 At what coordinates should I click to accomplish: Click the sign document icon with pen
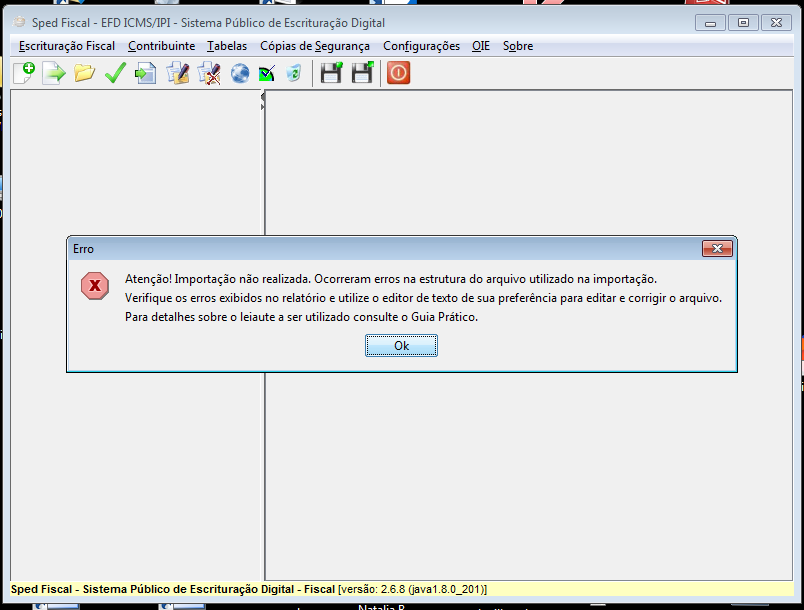coord(178,73)
